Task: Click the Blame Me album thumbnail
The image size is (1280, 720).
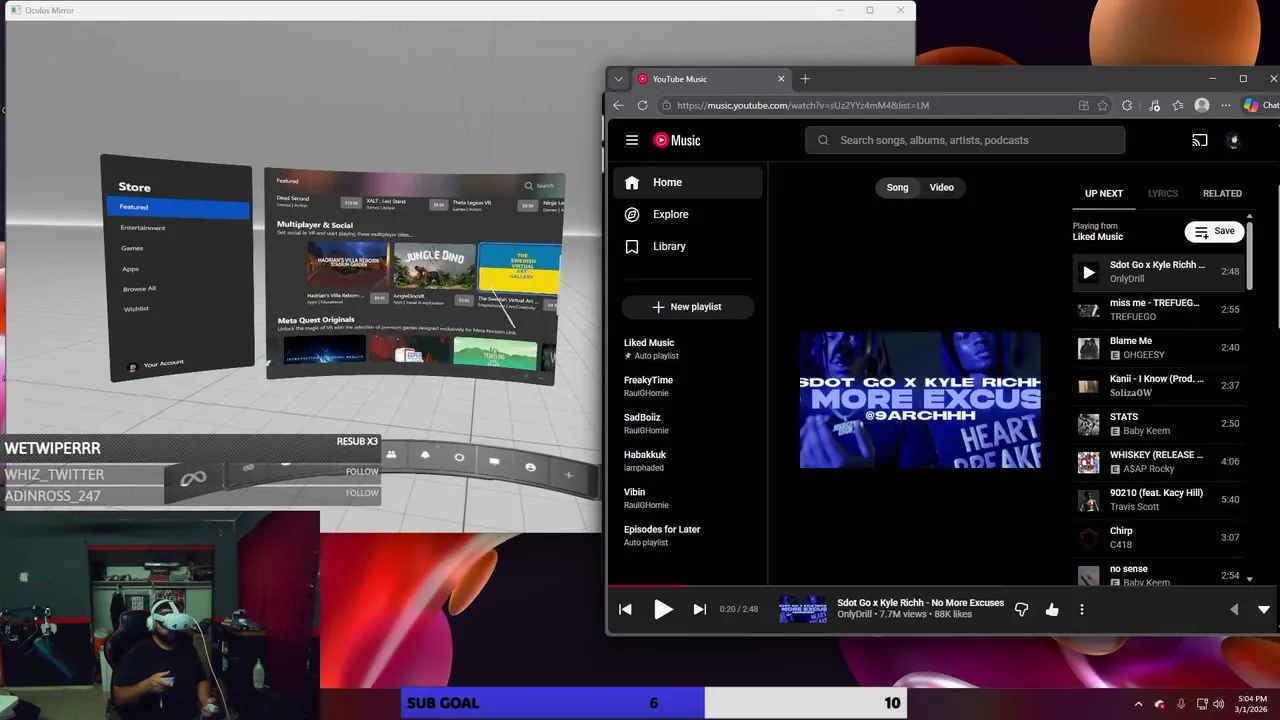Action: [x=1088, y=348]
